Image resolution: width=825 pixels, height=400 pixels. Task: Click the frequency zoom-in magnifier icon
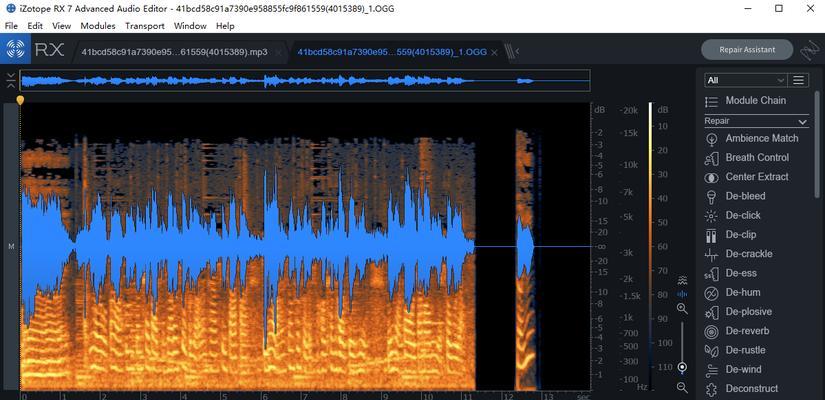(x=682, y=308)
